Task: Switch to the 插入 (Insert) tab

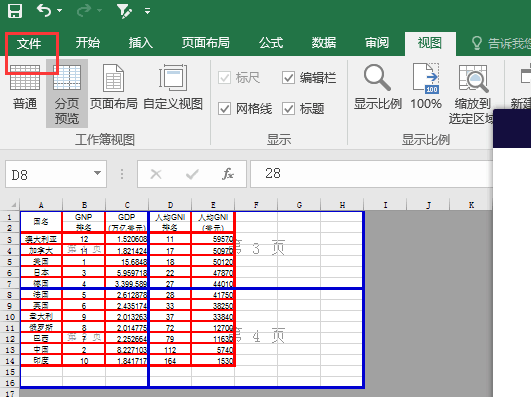Action: point(141,43)
